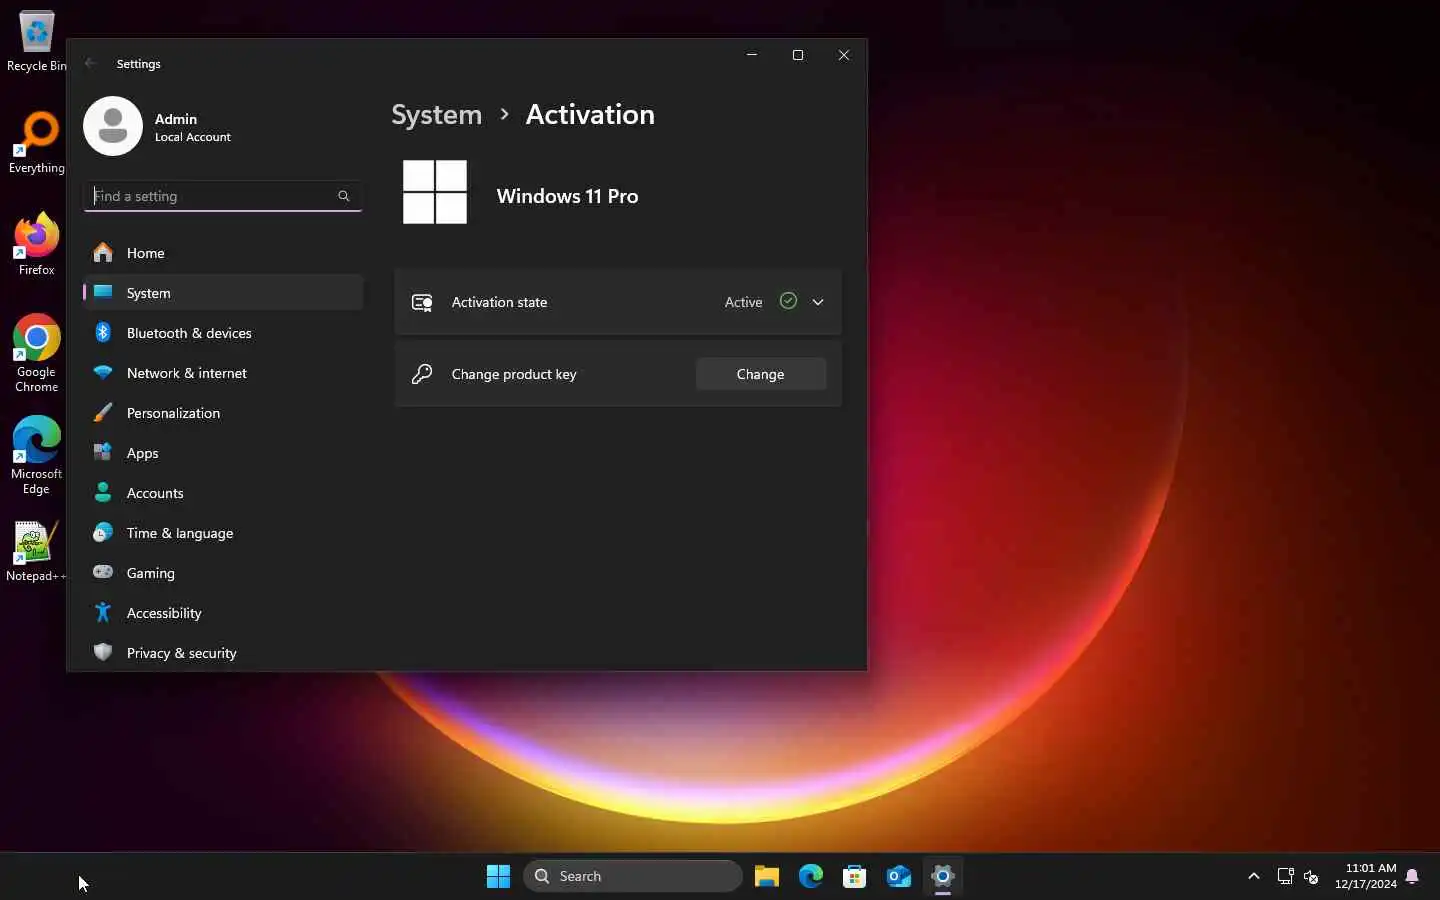Open the Home settings page
1440x900 pixels.
pos(223,253)
